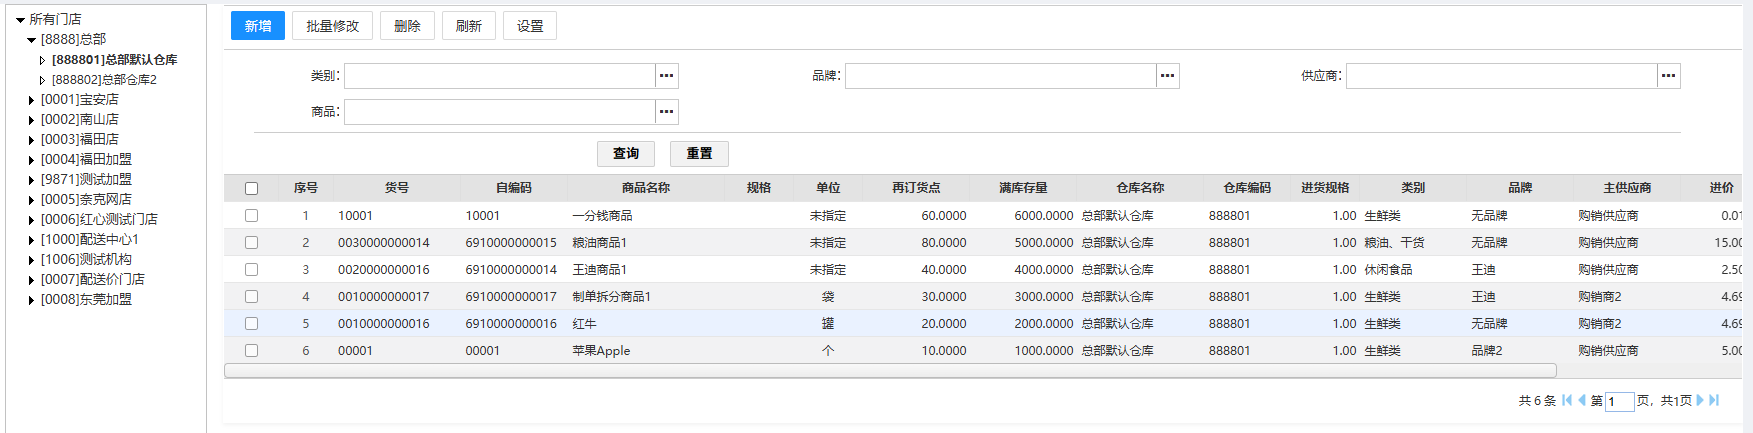This screenshot has width=1753, height=433.
Task: Click the 类别 column header
Action: (x=1413, y=188)
